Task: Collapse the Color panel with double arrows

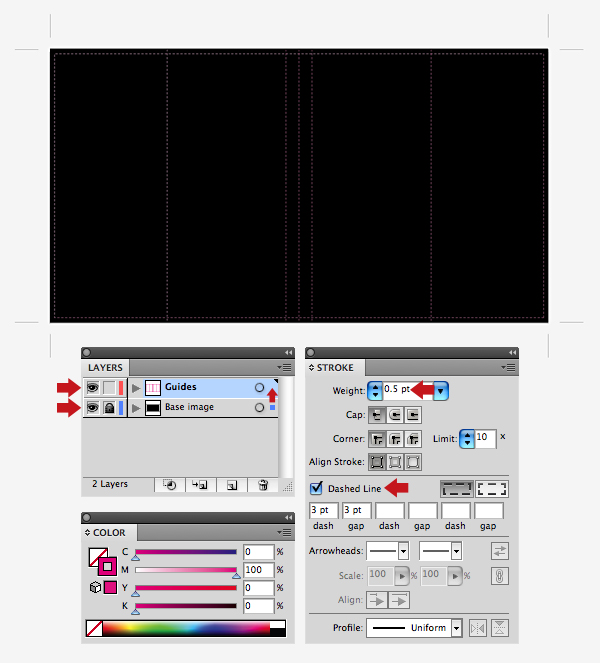Action: point(289,518)
